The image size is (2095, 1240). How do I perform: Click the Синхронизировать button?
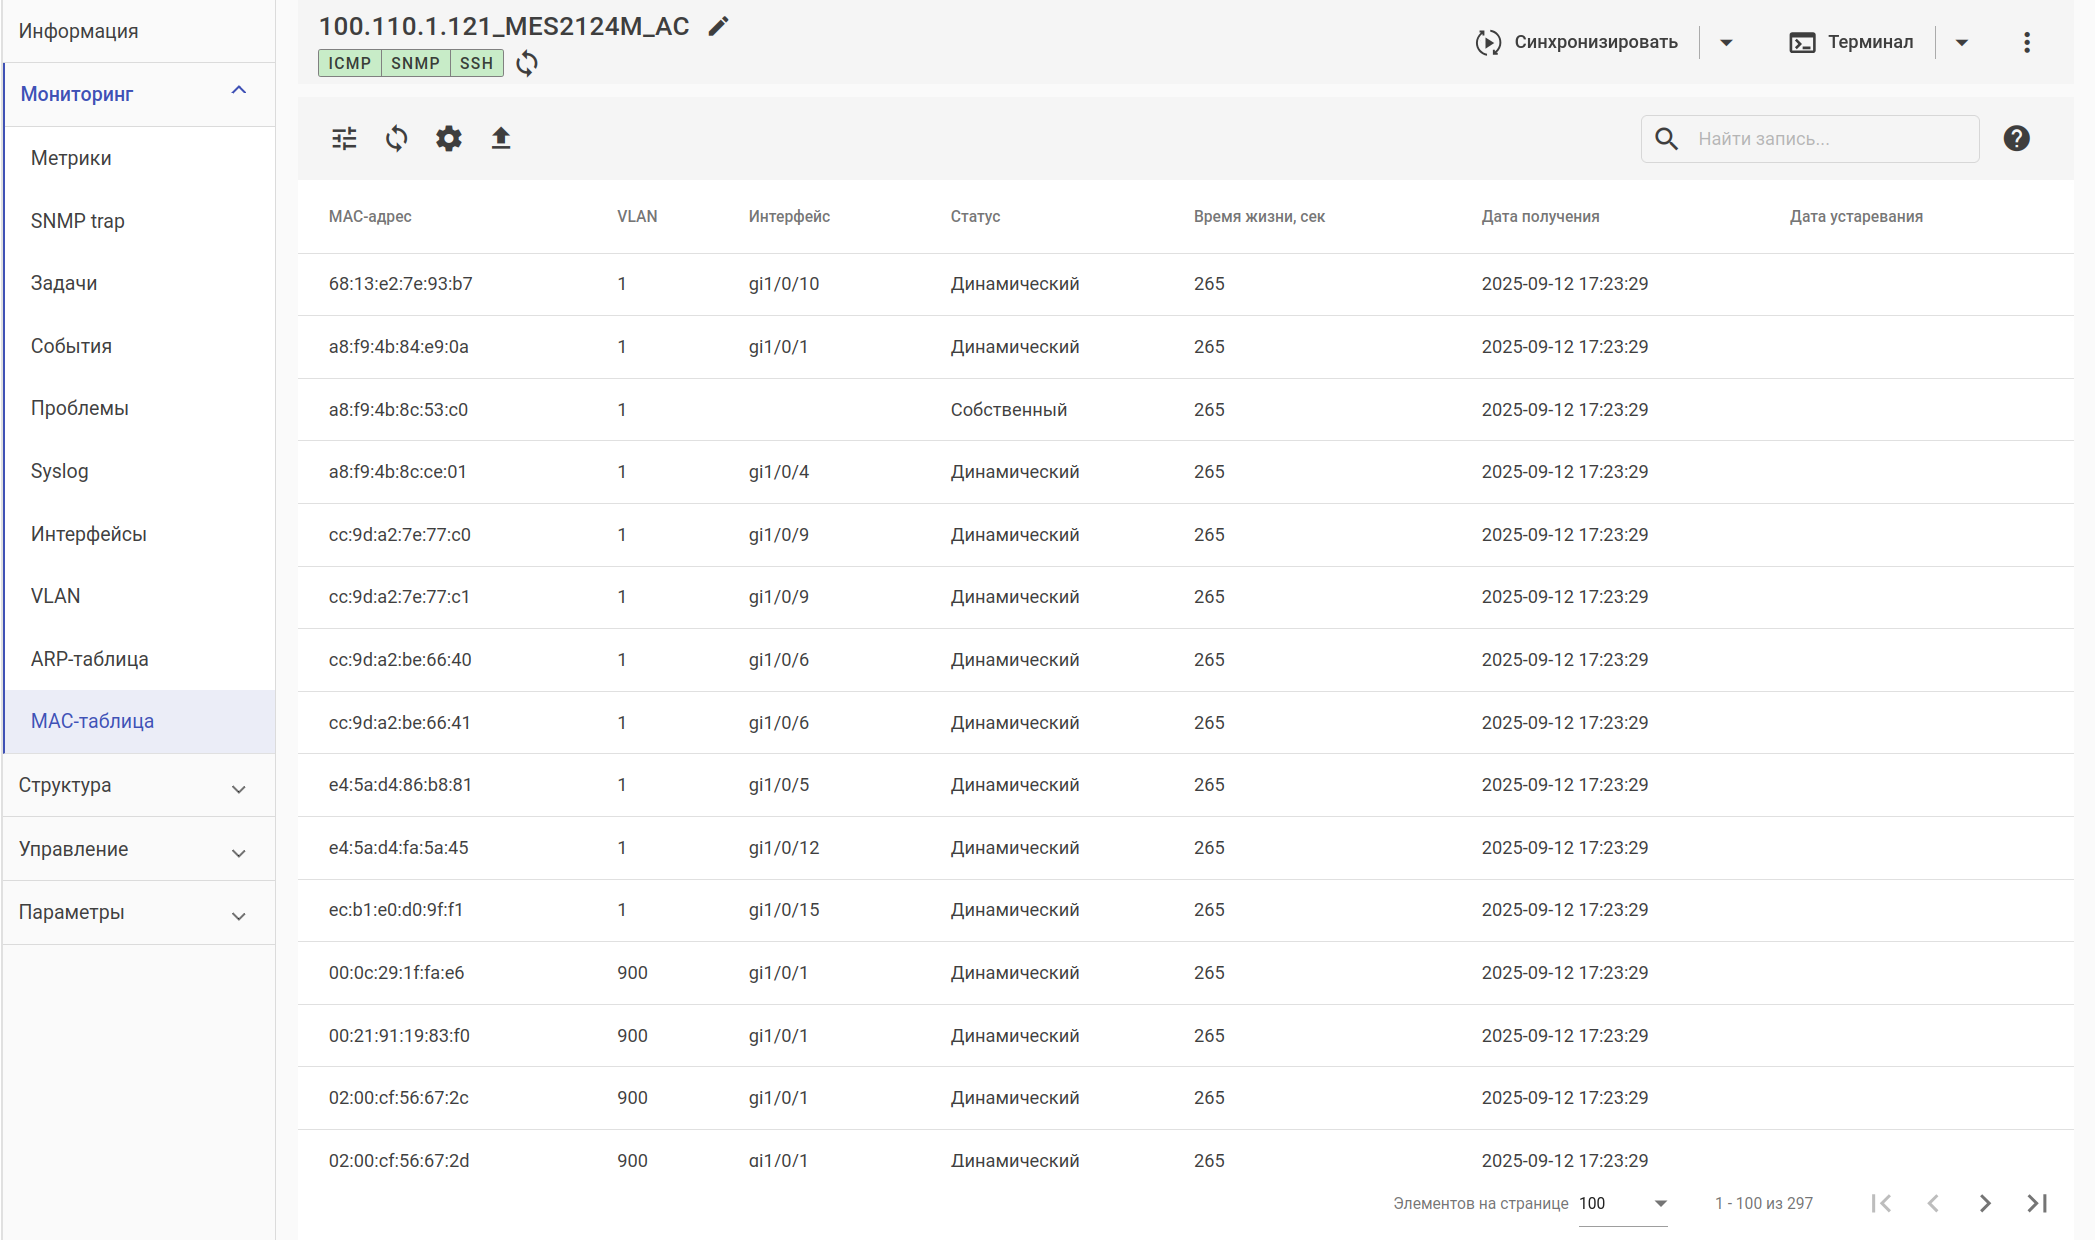click(1578, 42)
